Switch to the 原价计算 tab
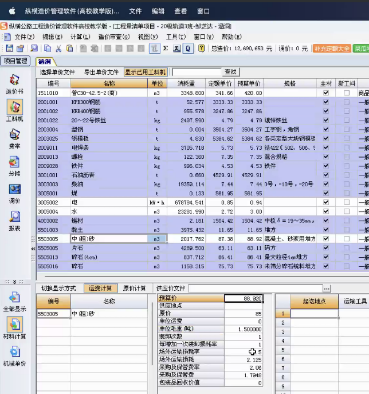 134,288
